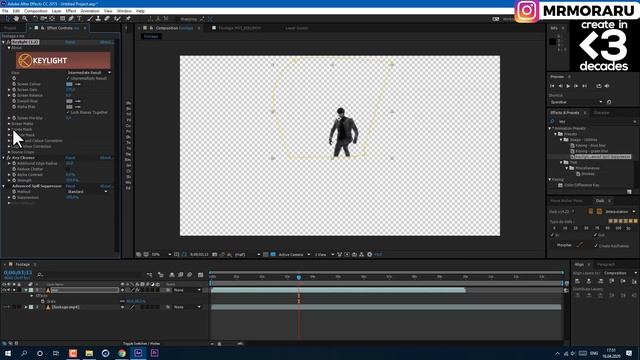Open Spill Suppressor Method dropdown Standard
The width and height of the screenshot is (640, 360).
(x=87, y=192)
